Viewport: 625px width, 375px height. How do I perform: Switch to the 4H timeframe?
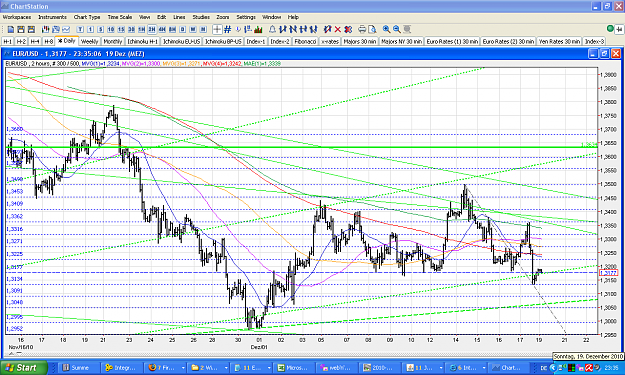point(162,29)
